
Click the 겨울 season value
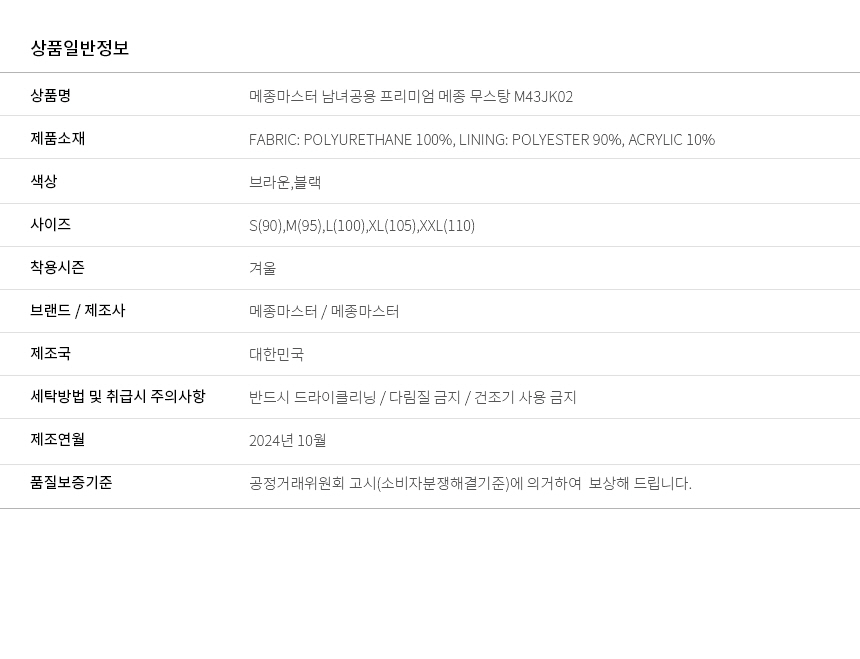pos(262,269)
